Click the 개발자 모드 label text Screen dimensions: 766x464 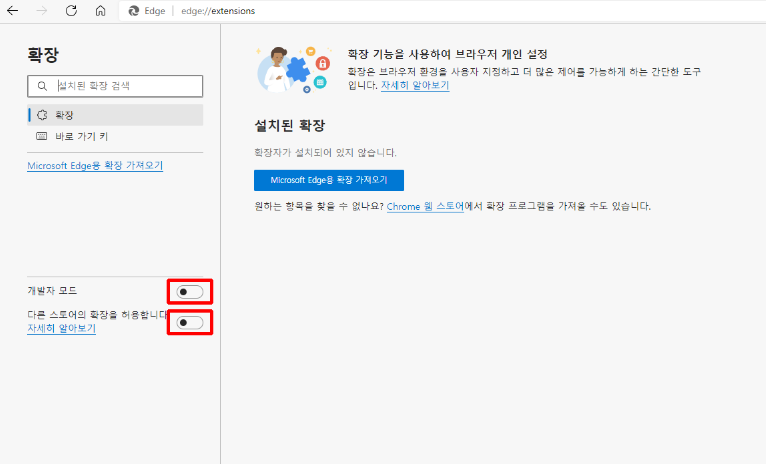[52, 291]
